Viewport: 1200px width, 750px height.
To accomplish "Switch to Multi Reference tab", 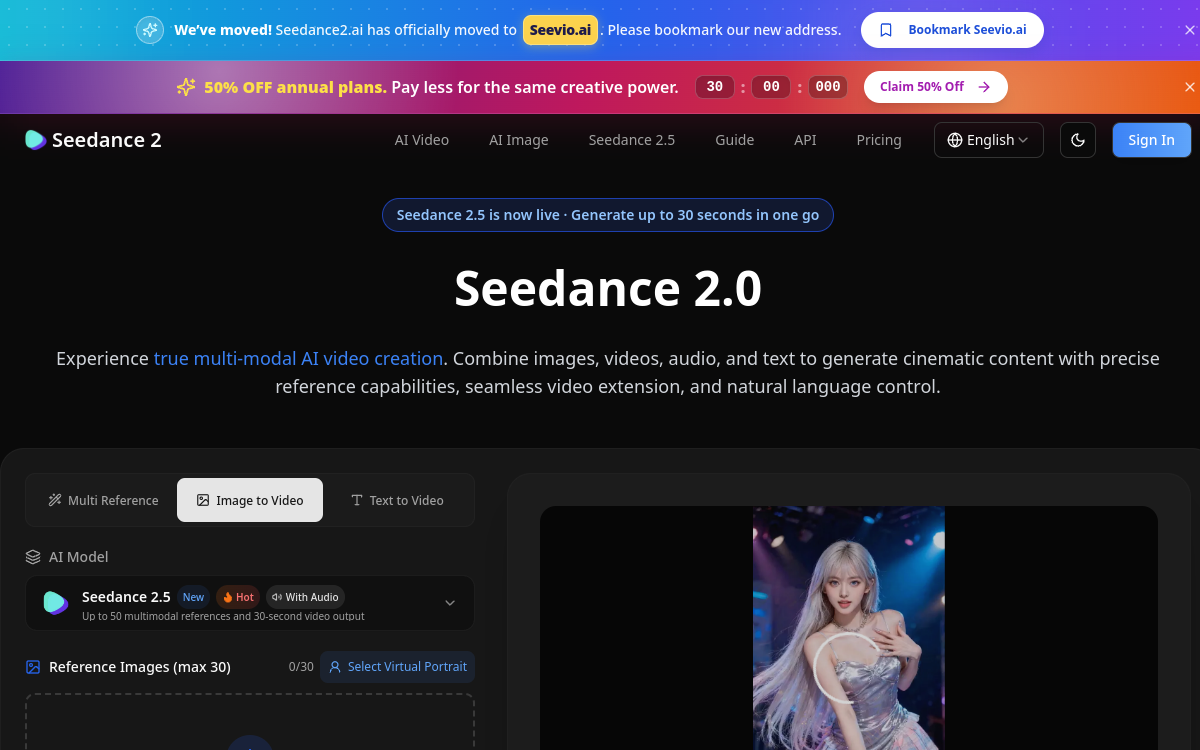I will (x=103, y=500).
